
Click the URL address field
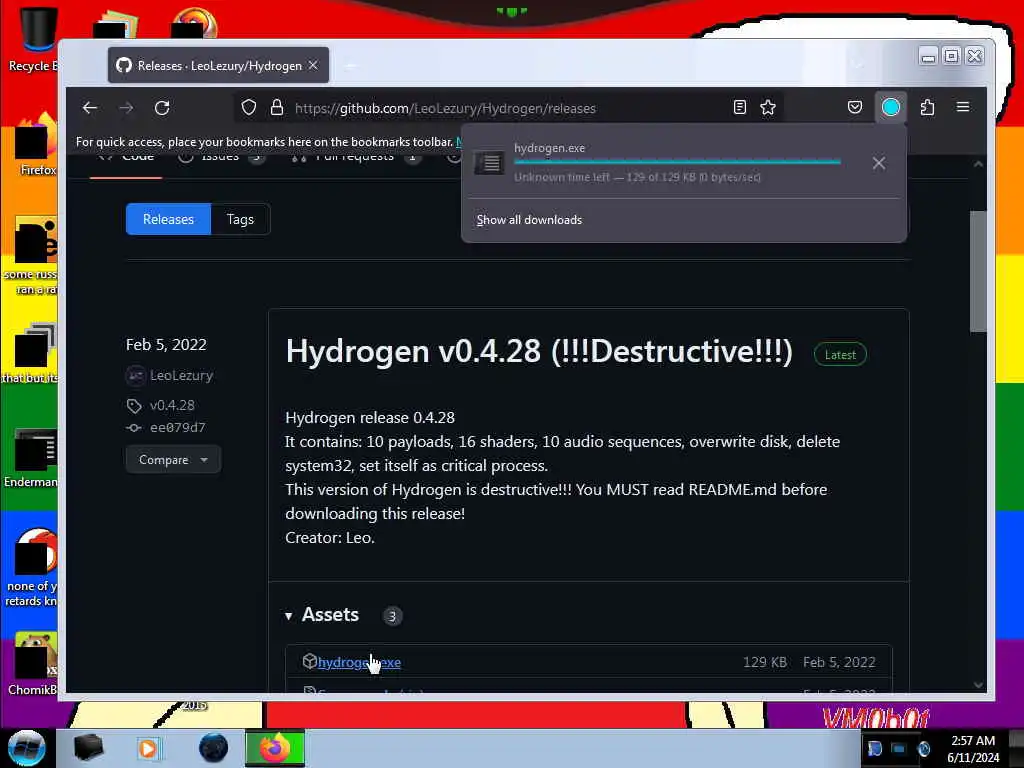point(509,108)
